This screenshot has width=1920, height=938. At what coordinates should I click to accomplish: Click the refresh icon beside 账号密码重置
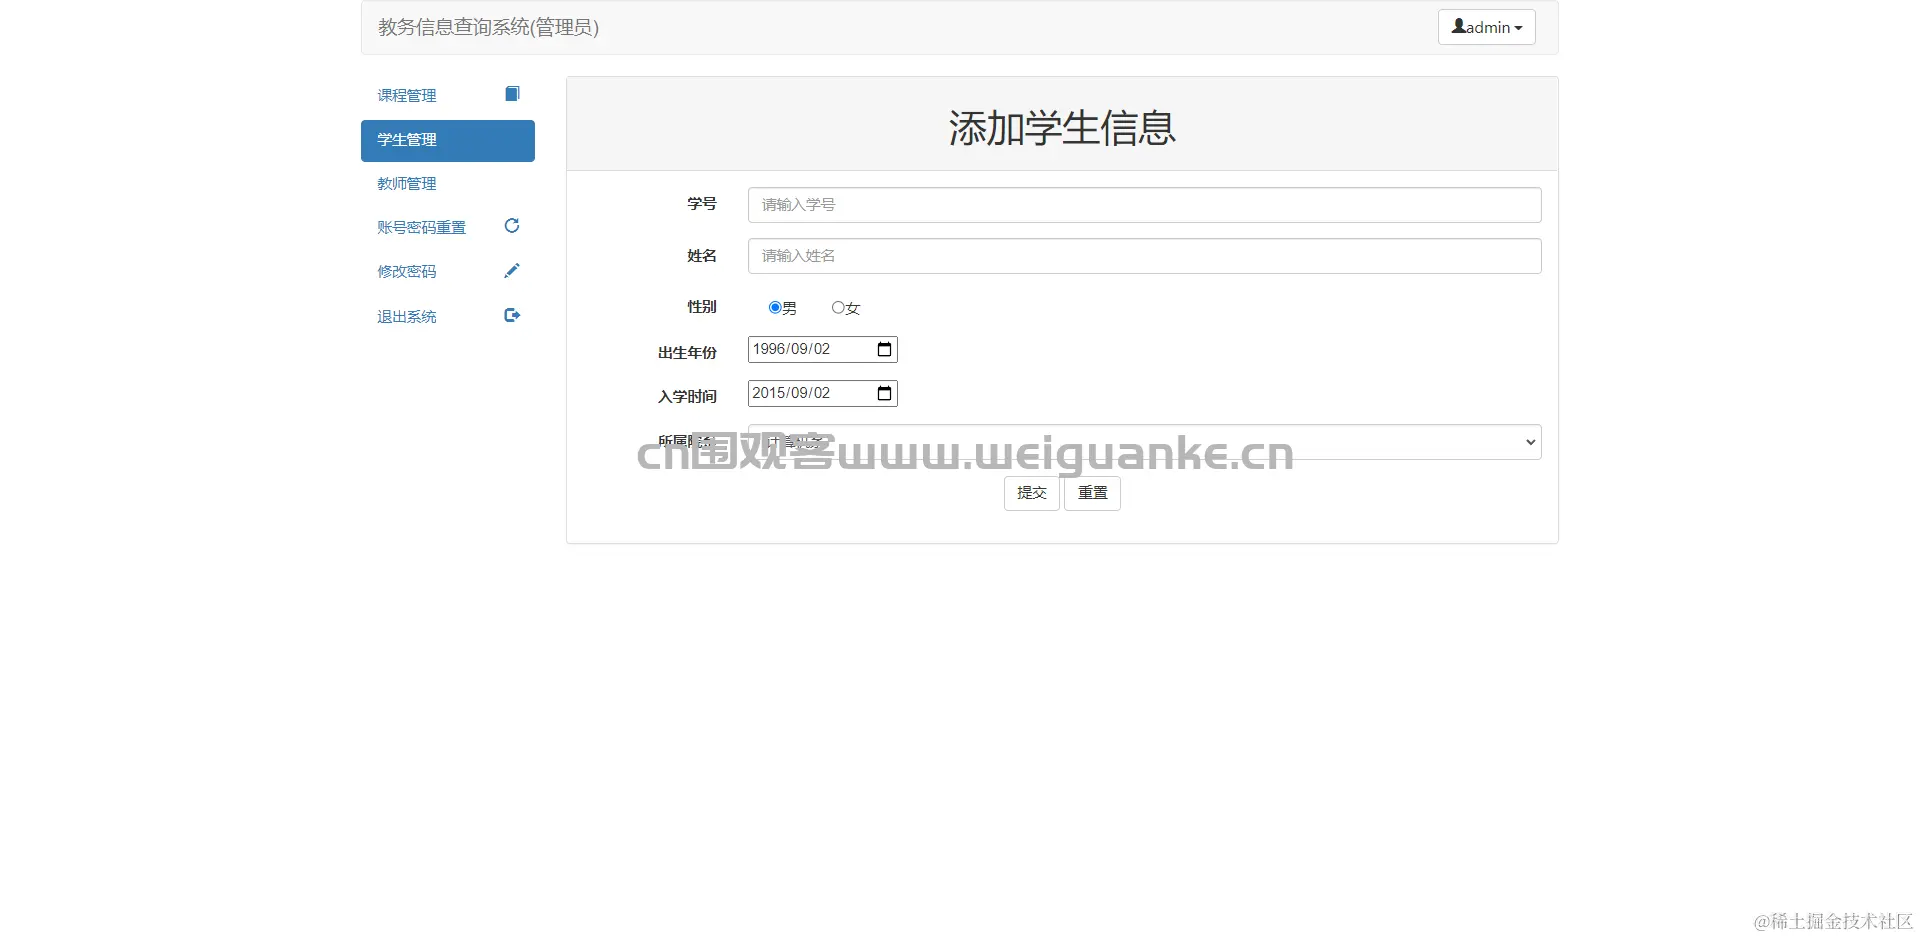(512, 226)
